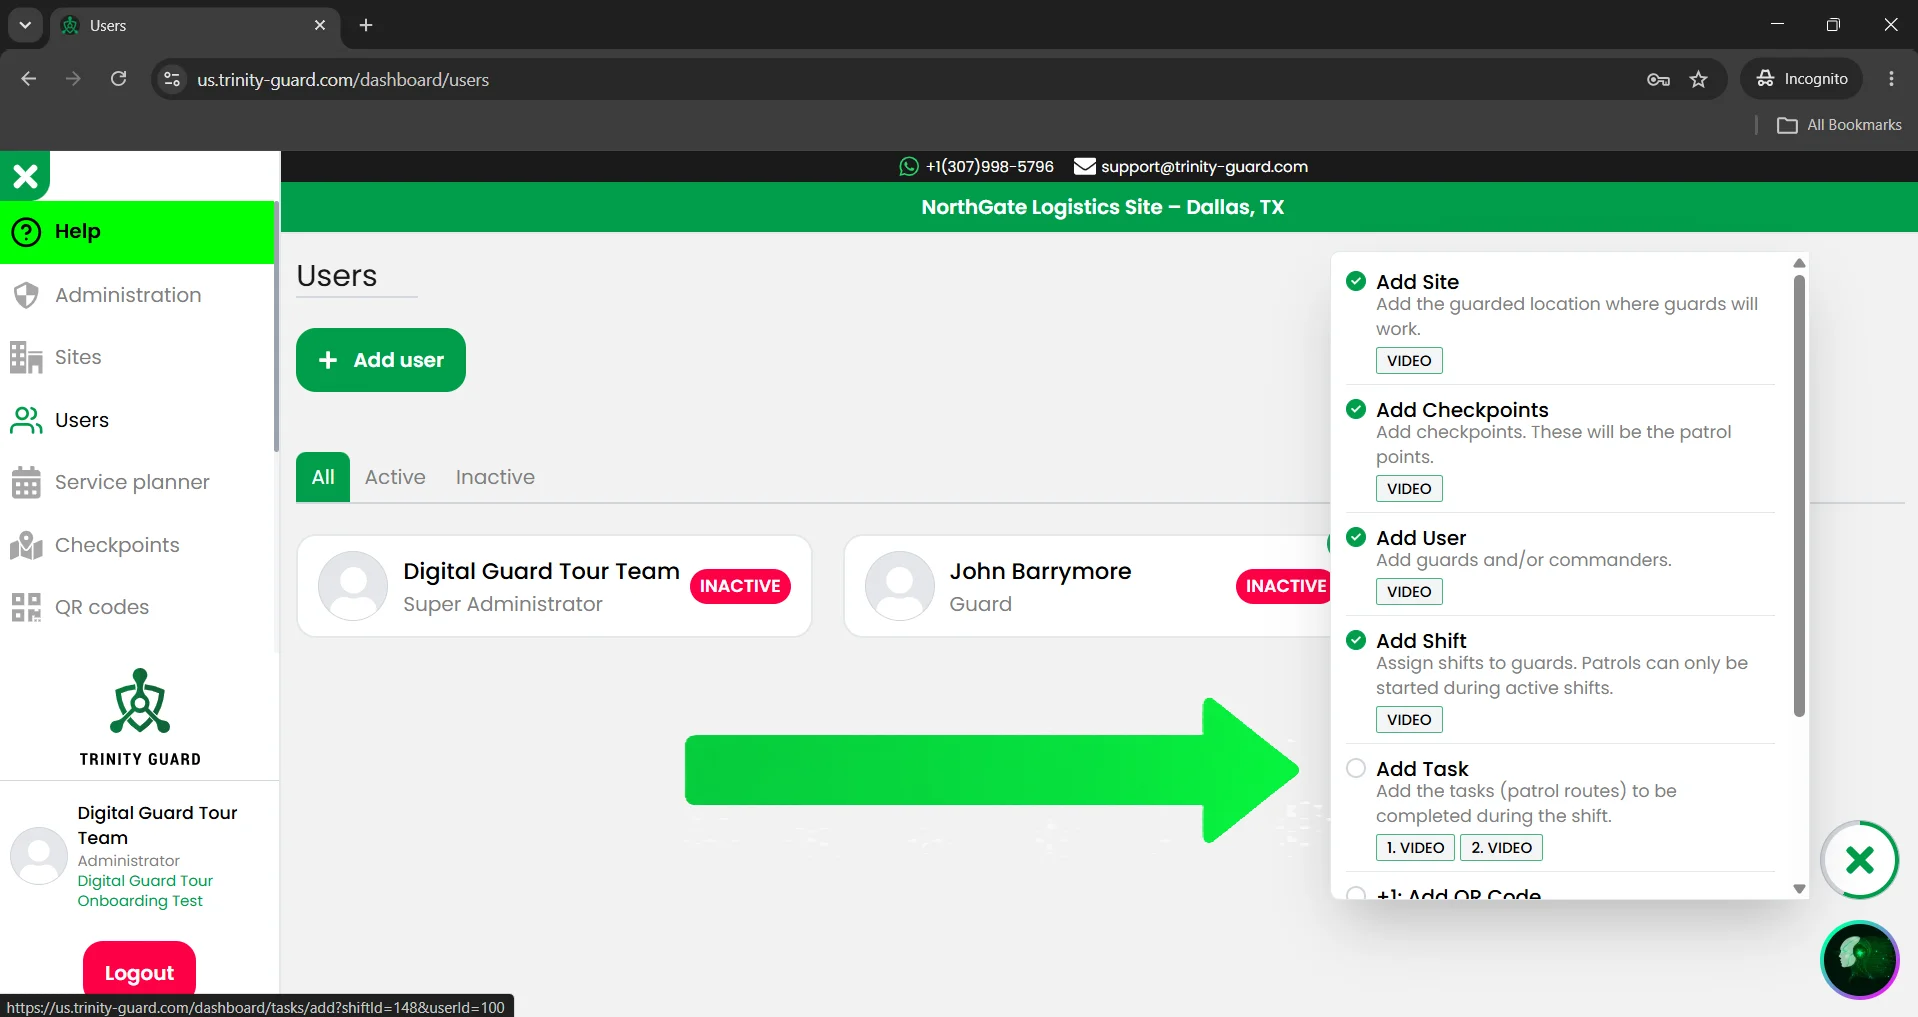Open a new browser tab
Viewport: 1918px width, 1017px height.
366,25
